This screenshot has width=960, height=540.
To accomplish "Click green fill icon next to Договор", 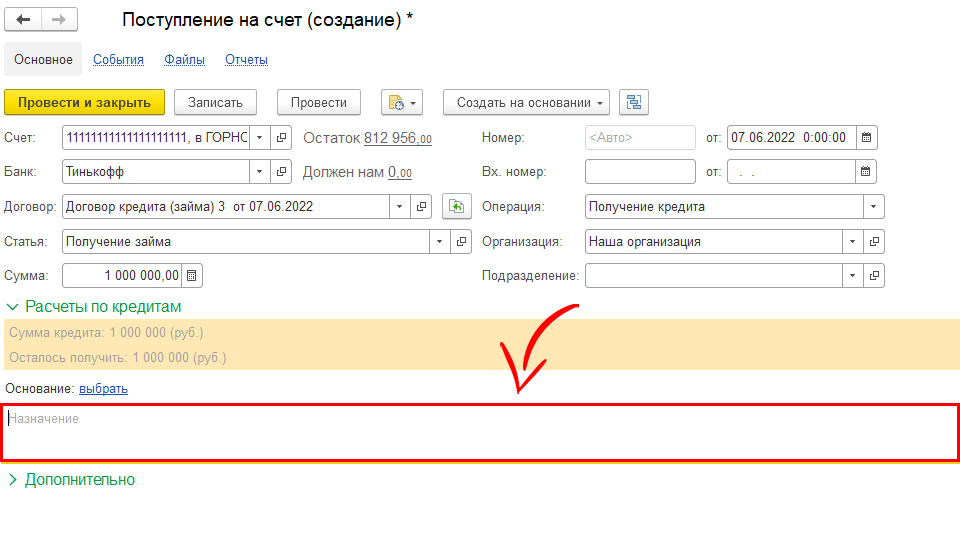I will [x=456, y=207].
